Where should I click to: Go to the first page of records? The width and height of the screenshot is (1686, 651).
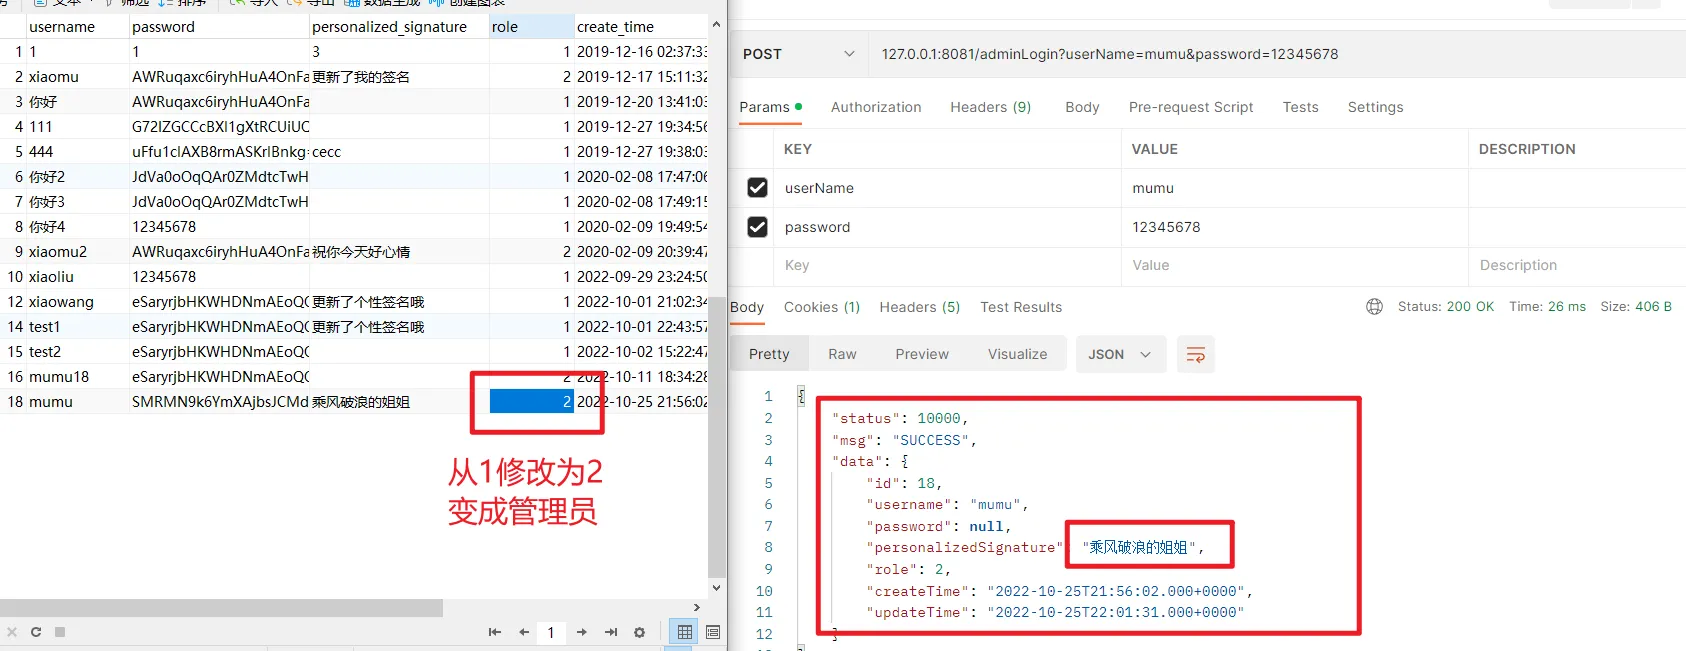click(x=495, y=632)
